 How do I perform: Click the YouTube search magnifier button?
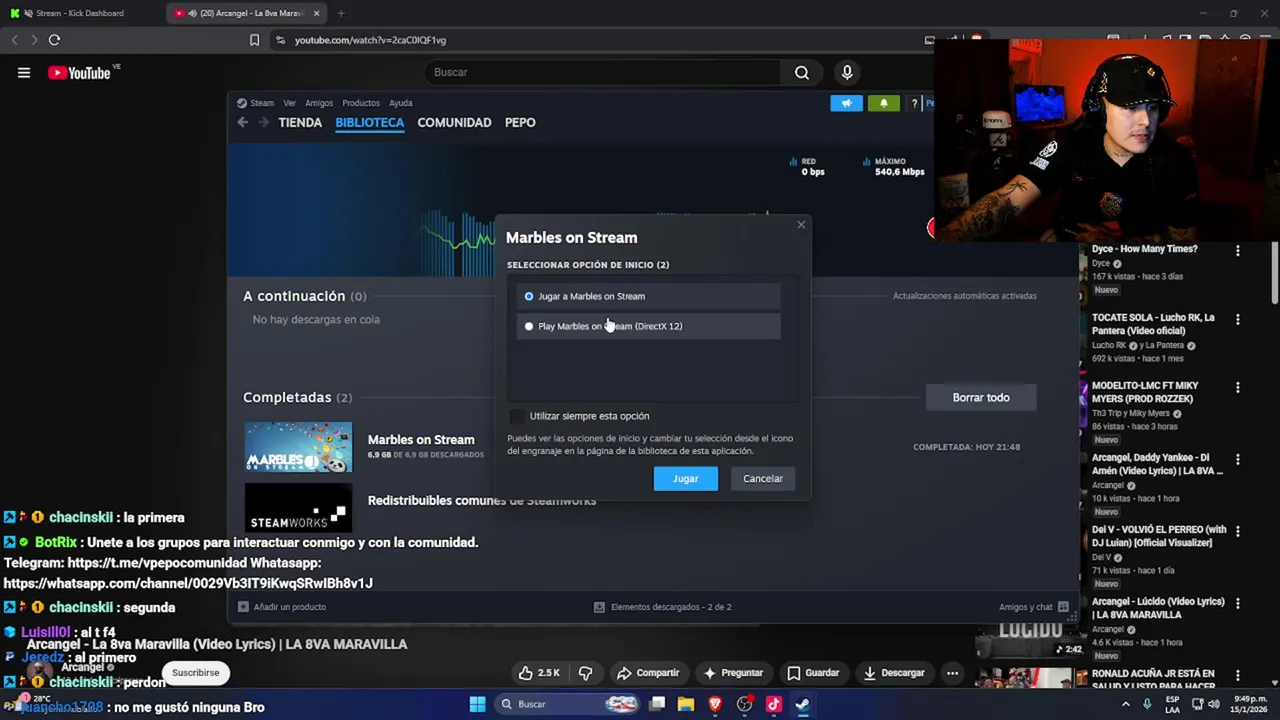pyautogui.click(x=802, y=72)
